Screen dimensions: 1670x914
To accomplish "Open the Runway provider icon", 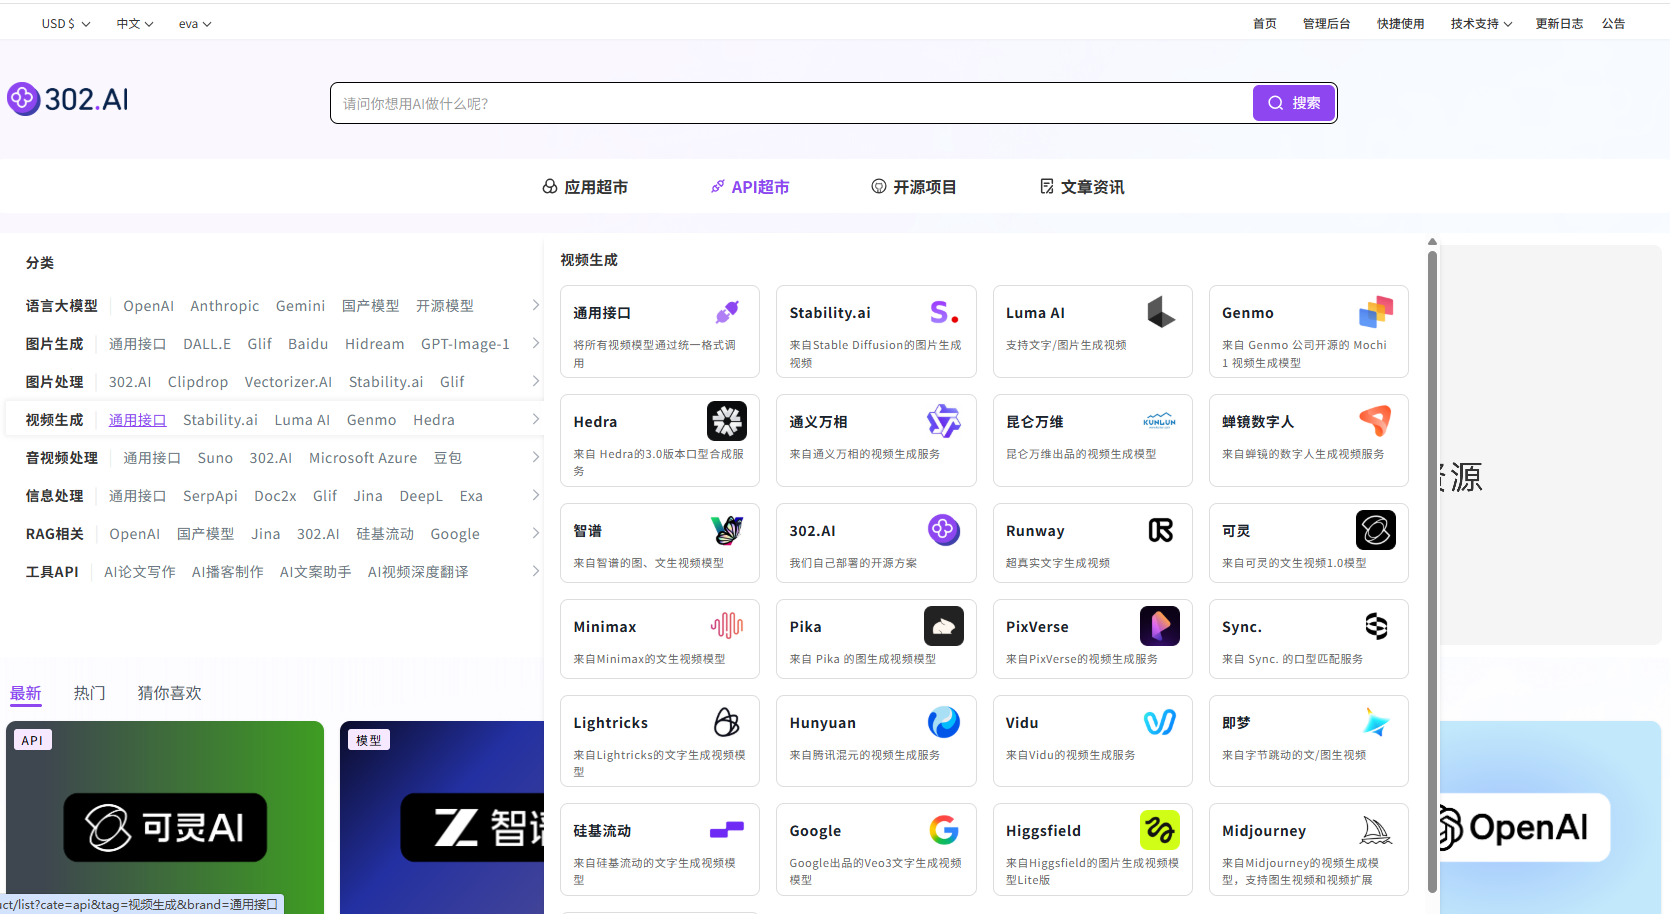I will coord(1160,530).
